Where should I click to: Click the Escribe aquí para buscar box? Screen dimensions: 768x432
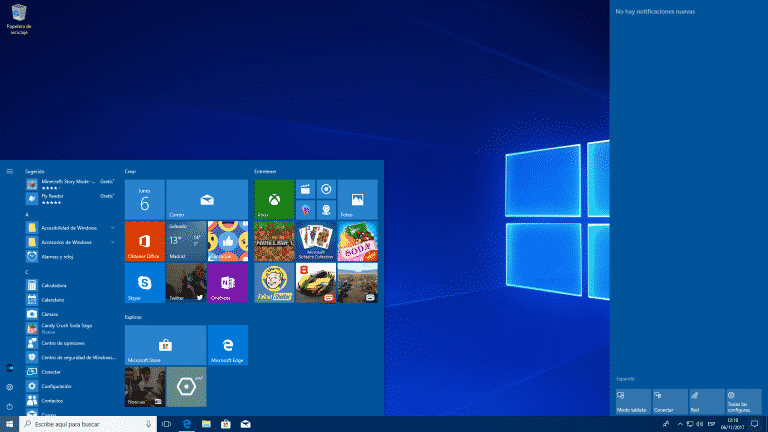point(88,424)
